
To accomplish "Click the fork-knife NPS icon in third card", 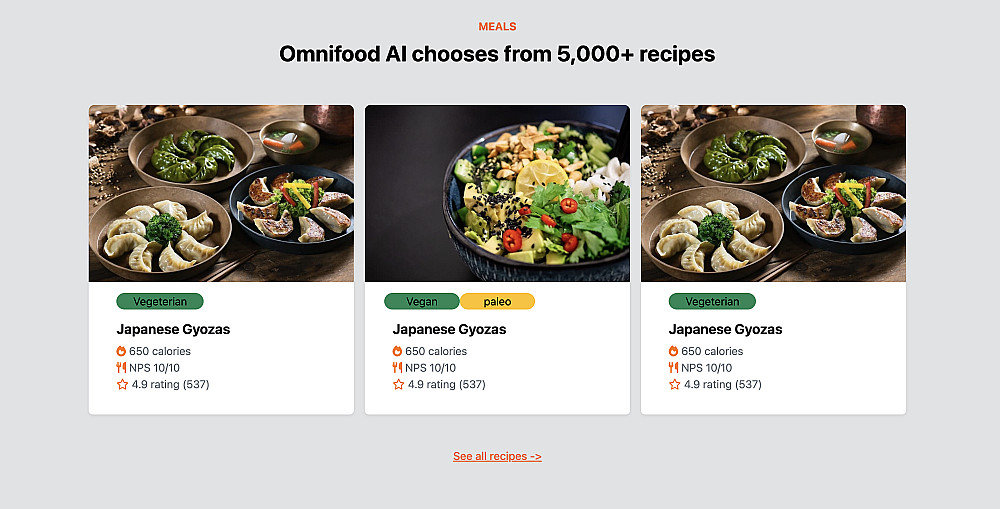I will pos(673,367).
